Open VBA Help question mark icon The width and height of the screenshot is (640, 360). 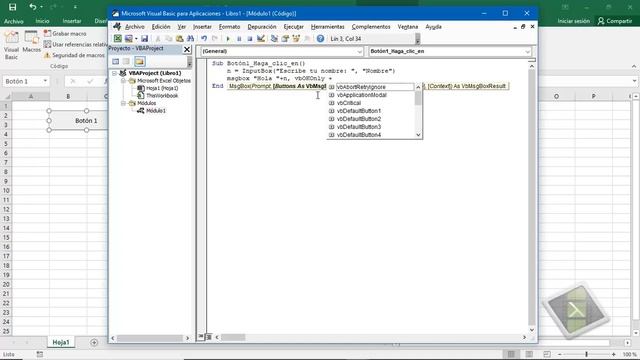pos(320,38)
